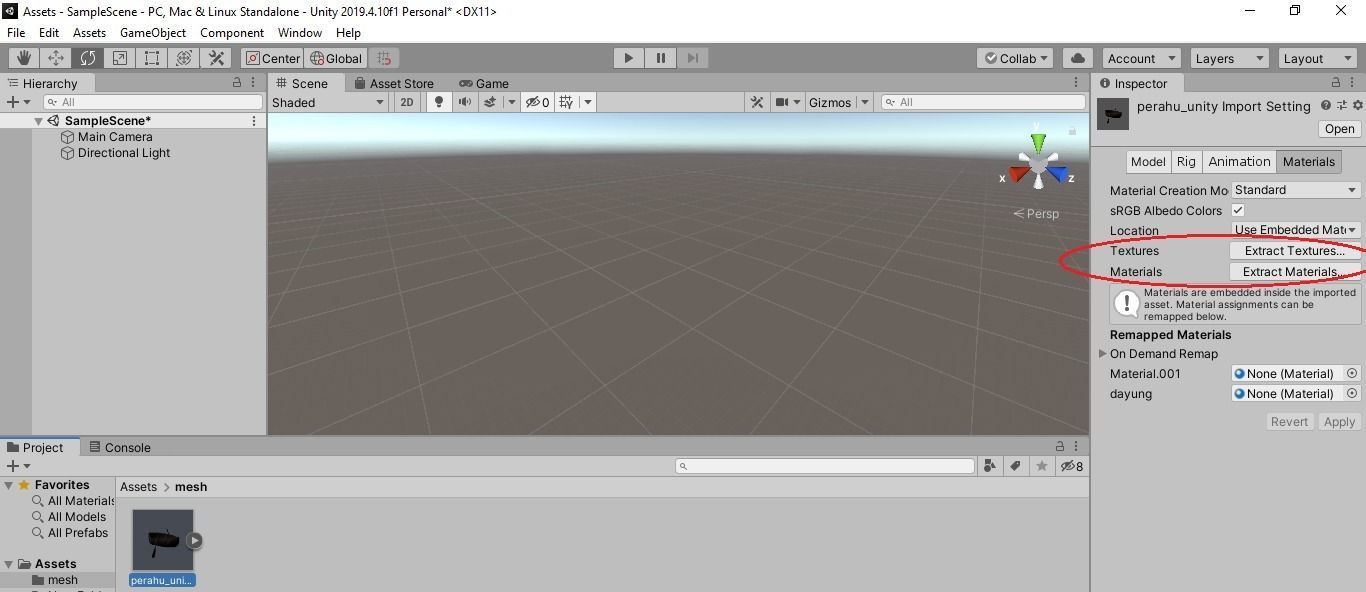Search by type in Project panel

[990, 466]
